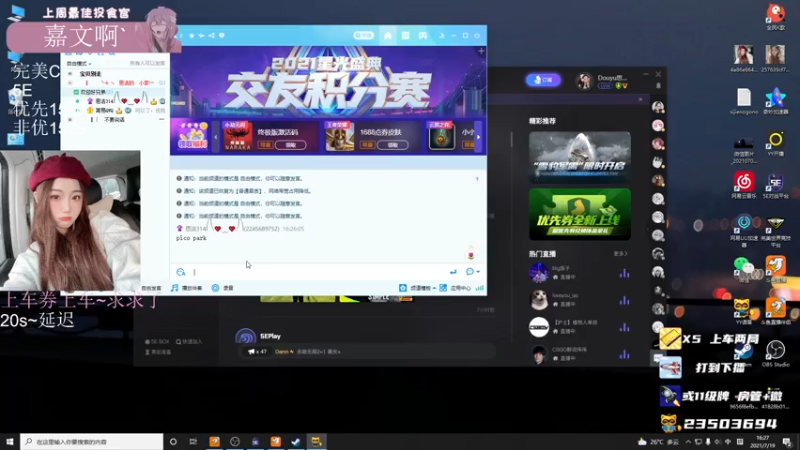800x450 pixels.
Task: Open the chat bubble dropdown arrow
Action: 478,272
